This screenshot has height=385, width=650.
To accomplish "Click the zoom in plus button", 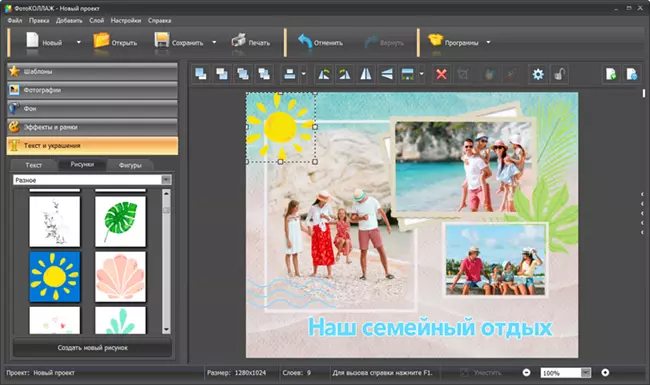I will click(x=605, y=373).
